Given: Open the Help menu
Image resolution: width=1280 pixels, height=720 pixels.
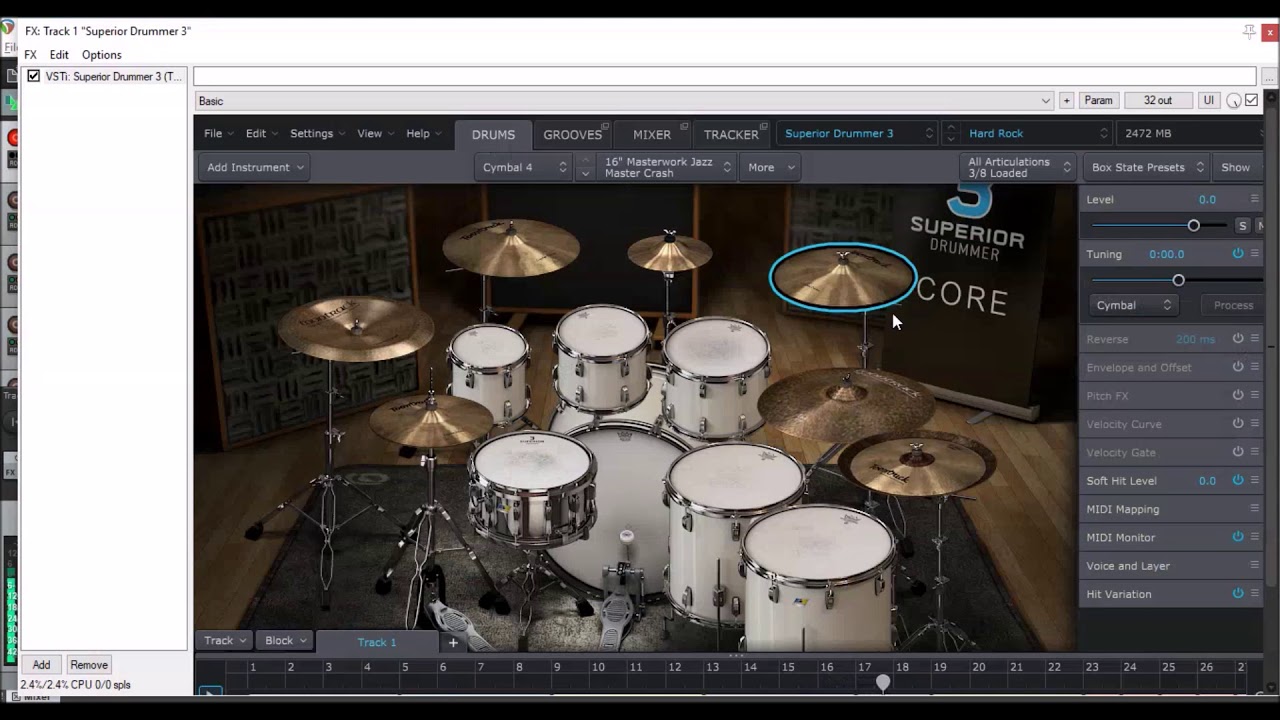Looking at the screenshot, I should (x=423, y=133).
